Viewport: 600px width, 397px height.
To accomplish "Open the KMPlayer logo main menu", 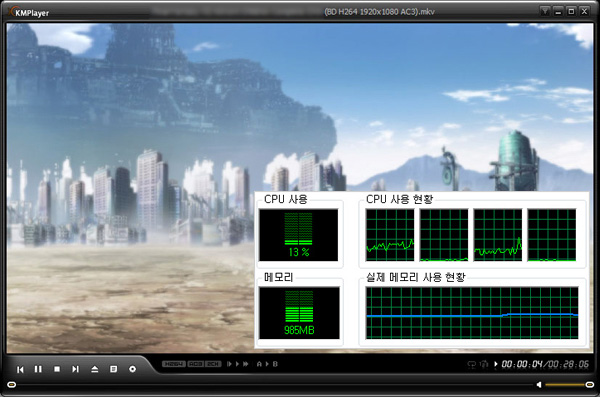I will [29, 12].
